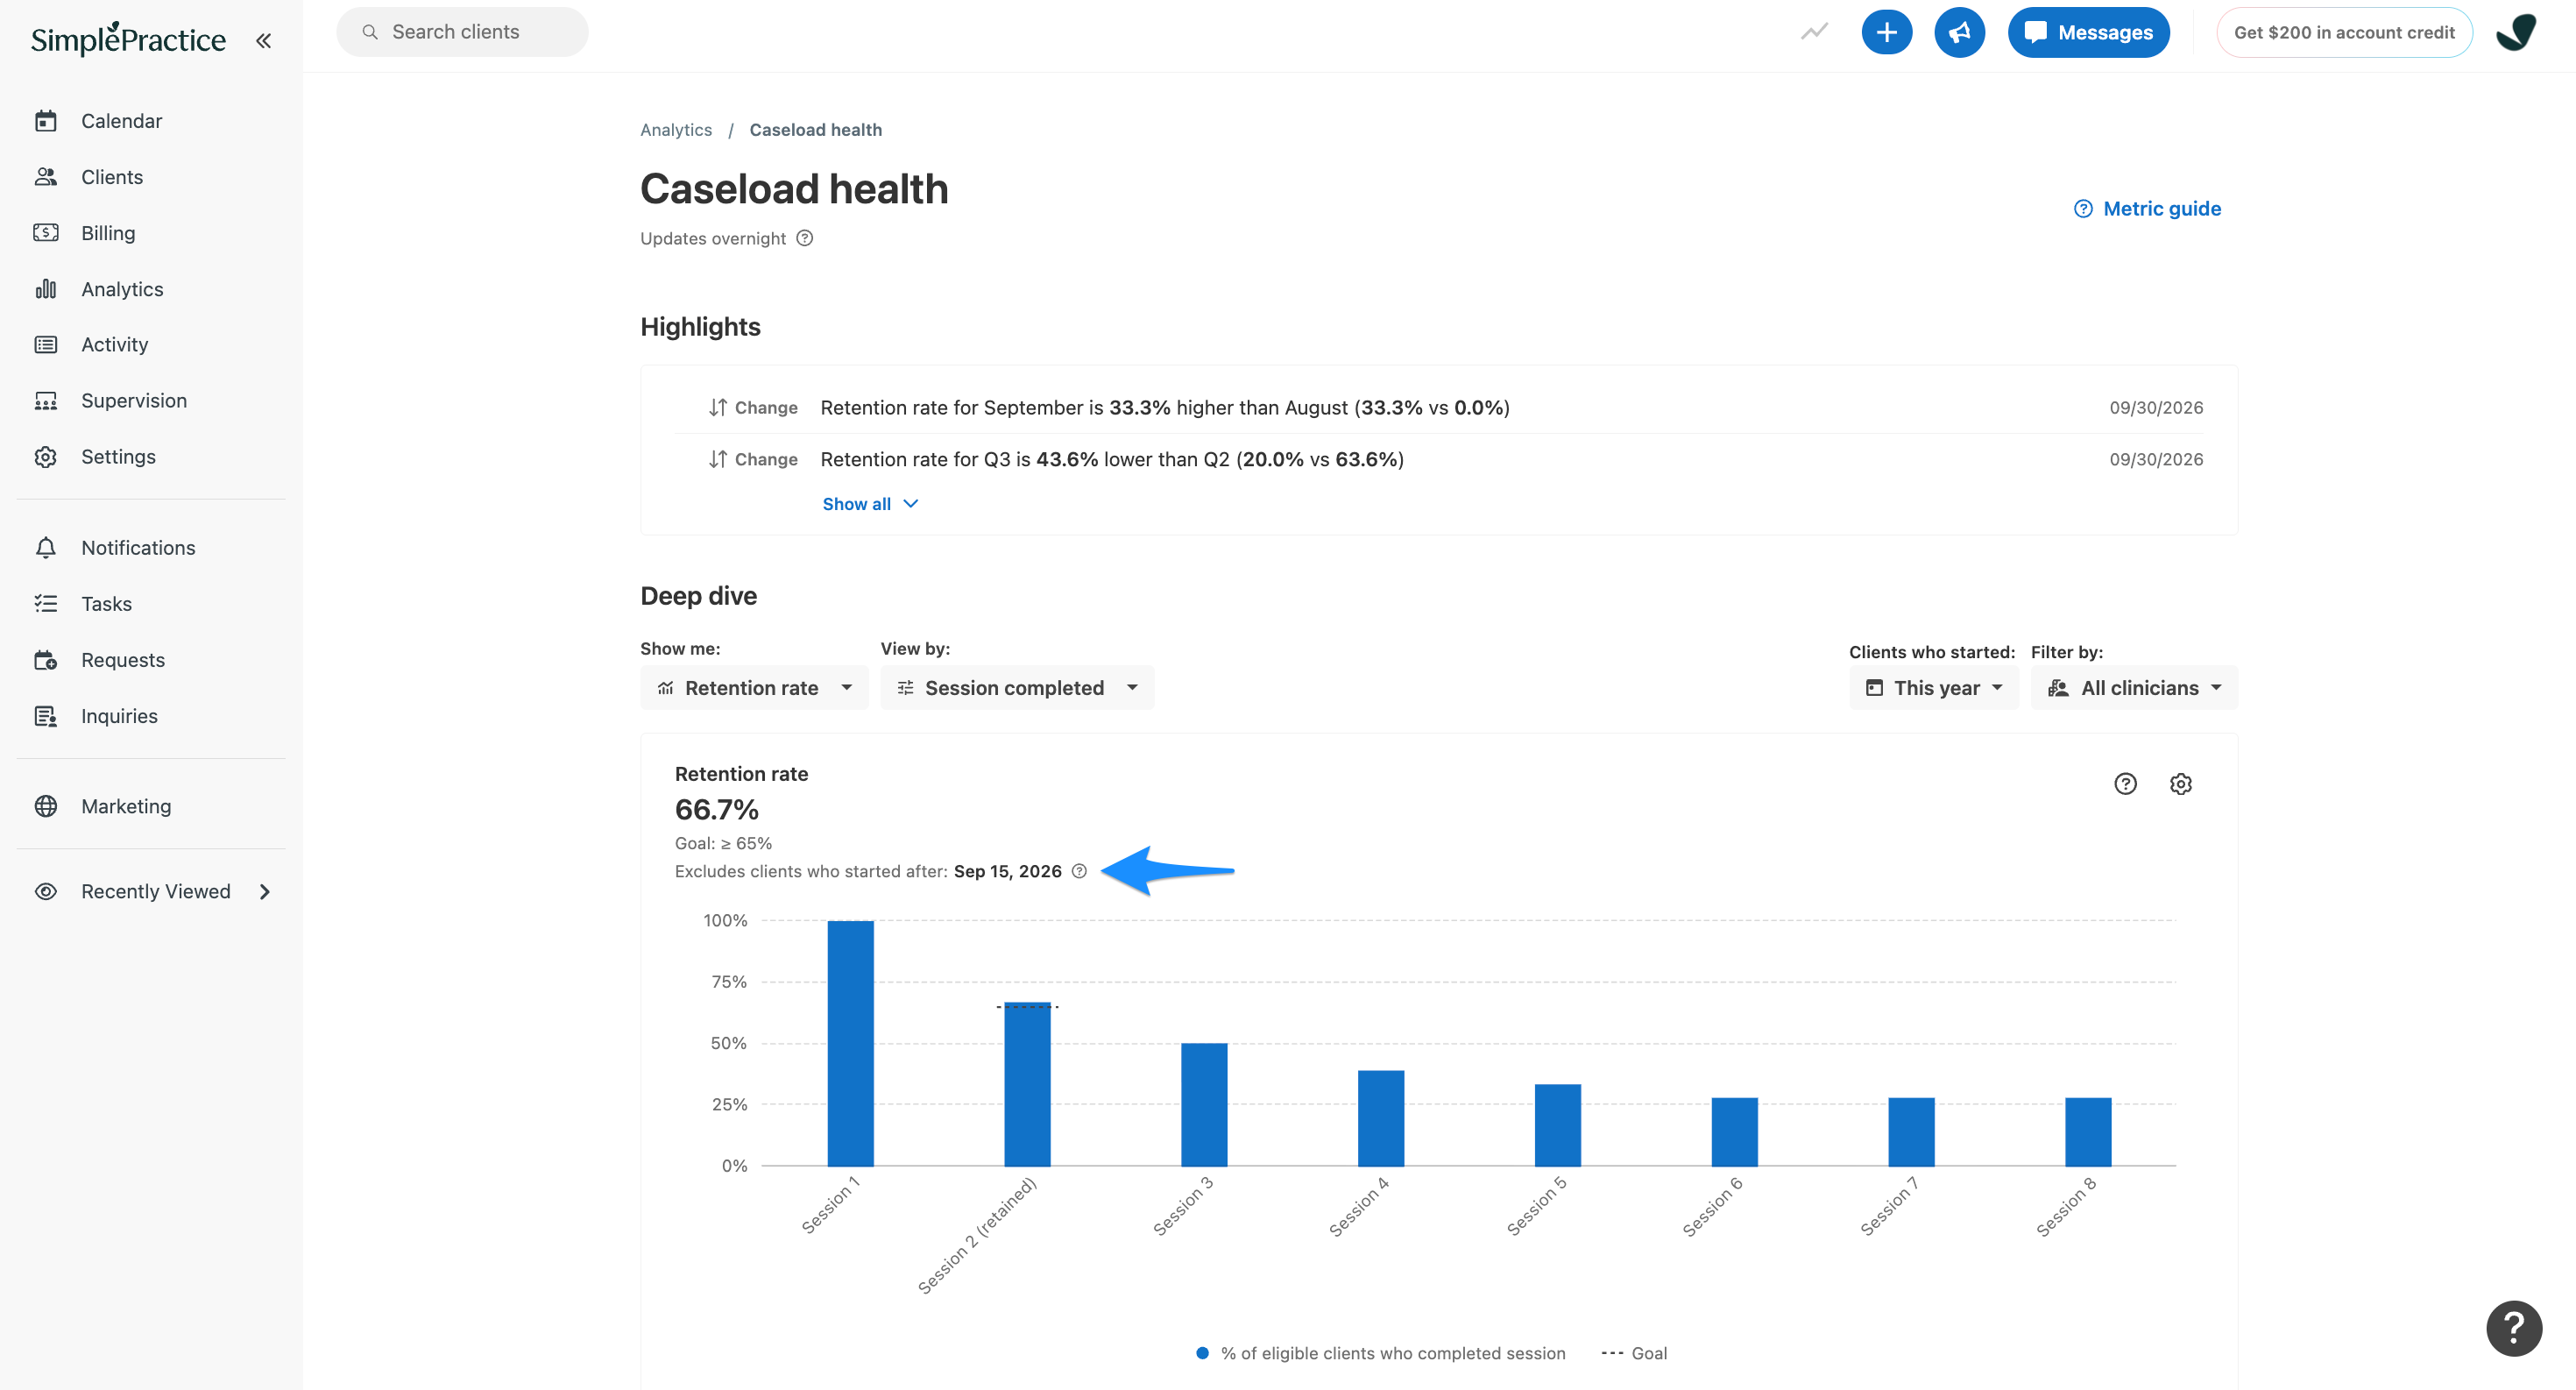Click the blue plus create button
Screen dimensions: 2576x1390
tap(1886, 32)
